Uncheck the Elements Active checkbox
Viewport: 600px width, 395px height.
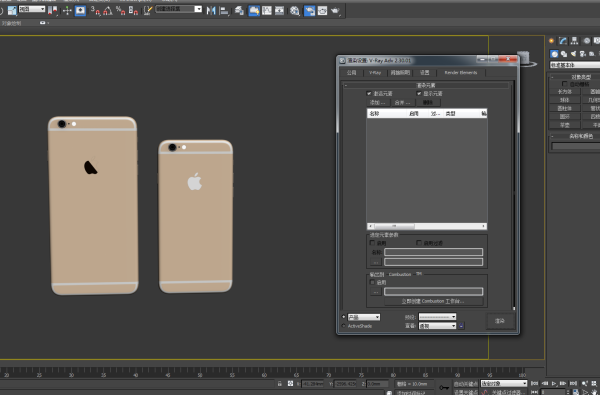(x=369, y=93)
